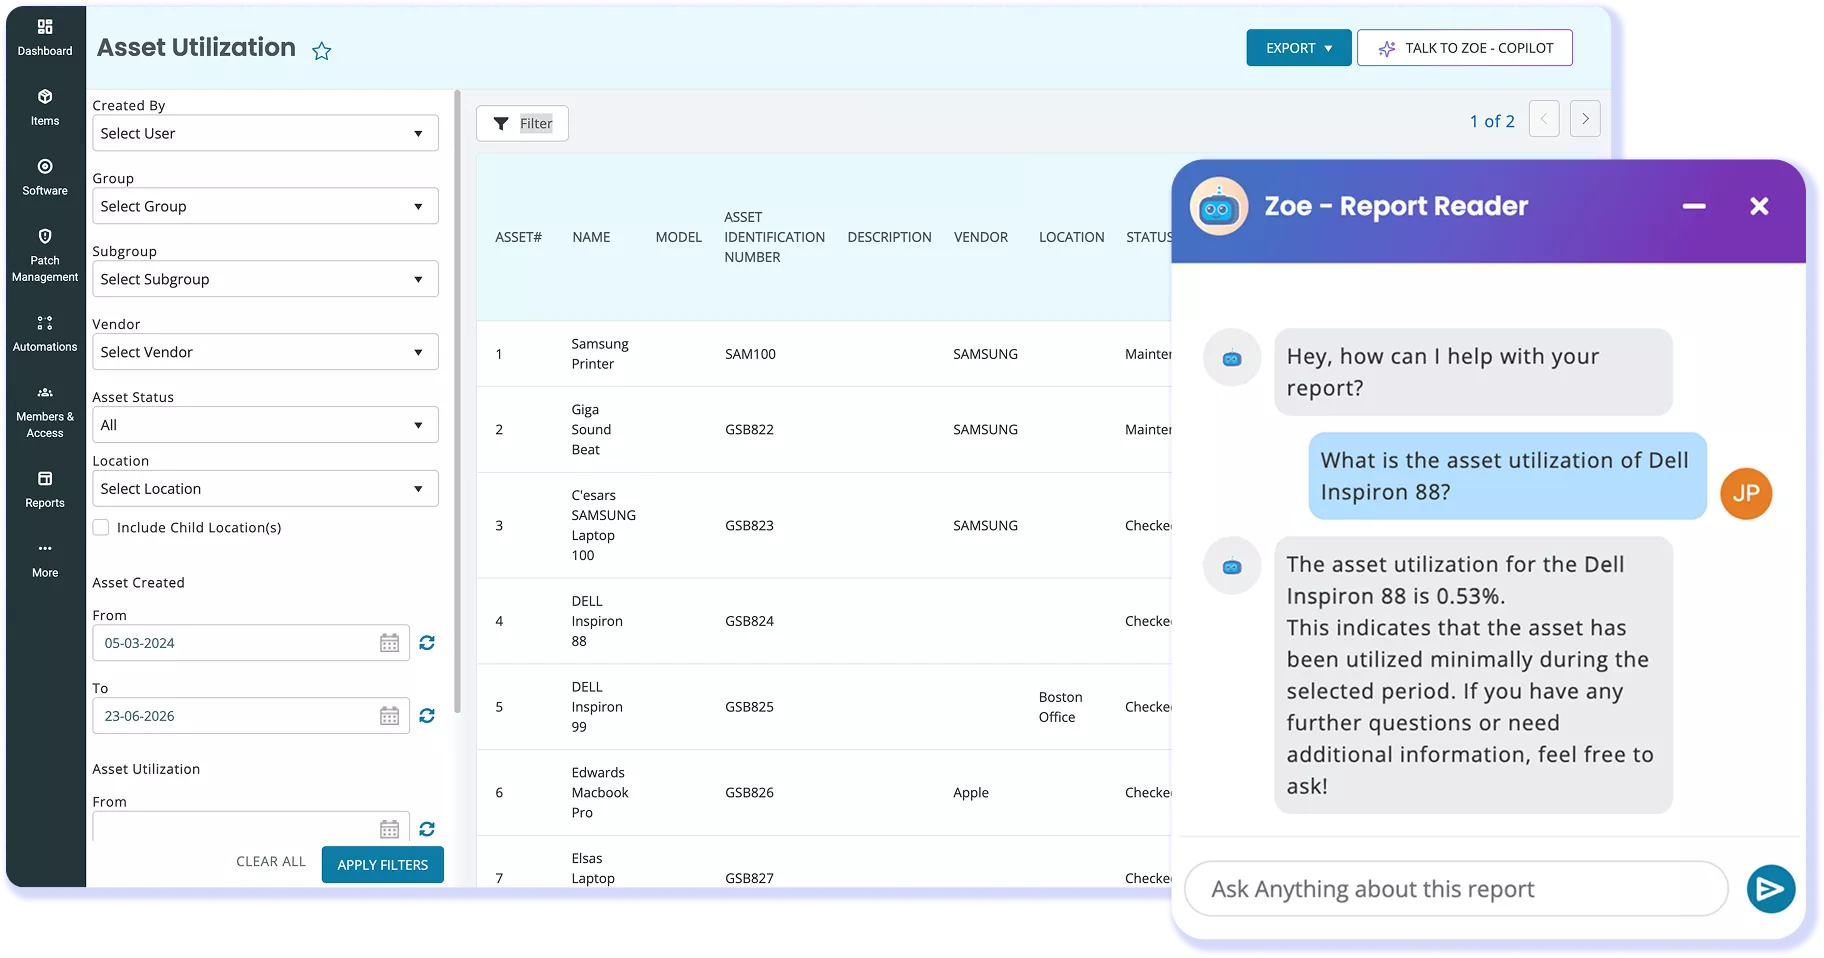Open the Select Vendor dropdown

coord(265,352)
